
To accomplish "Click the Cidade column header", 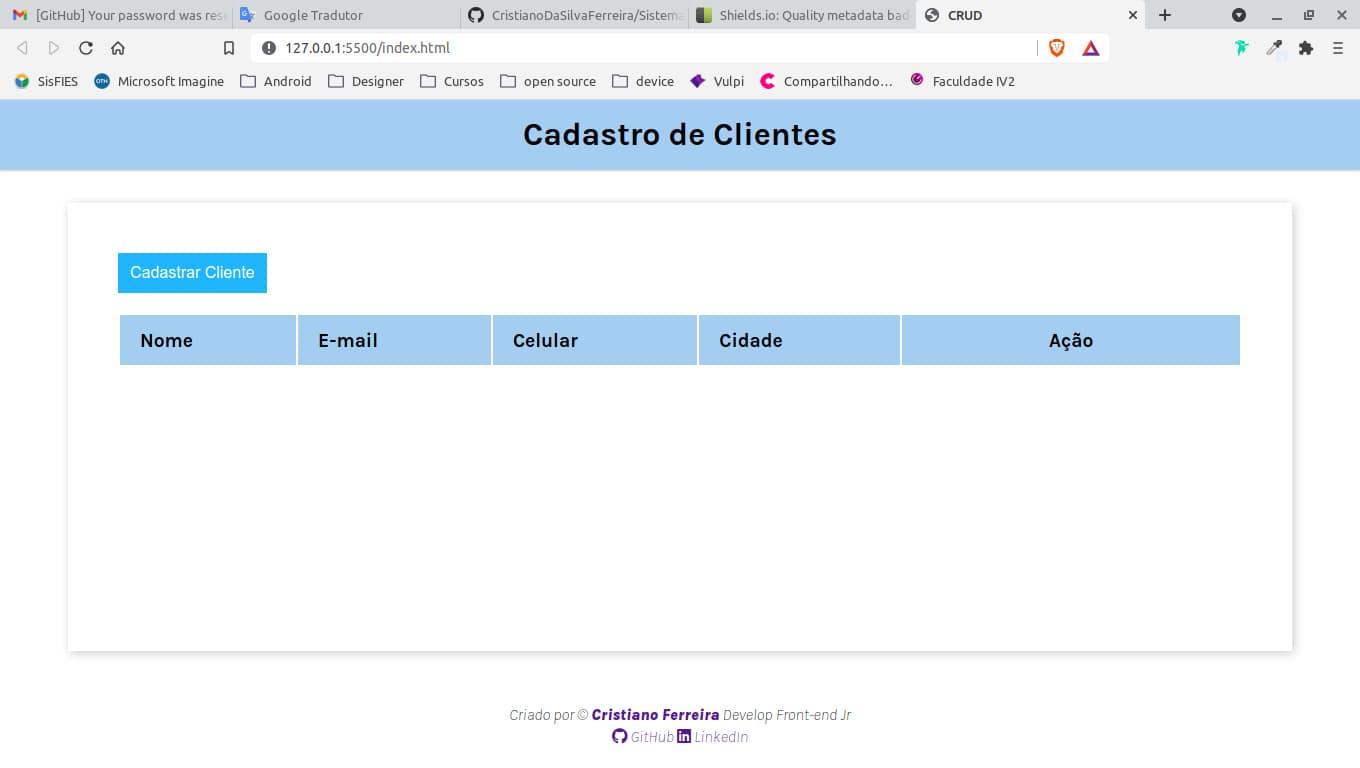I will pyautogui.click(x=799, y=340).
